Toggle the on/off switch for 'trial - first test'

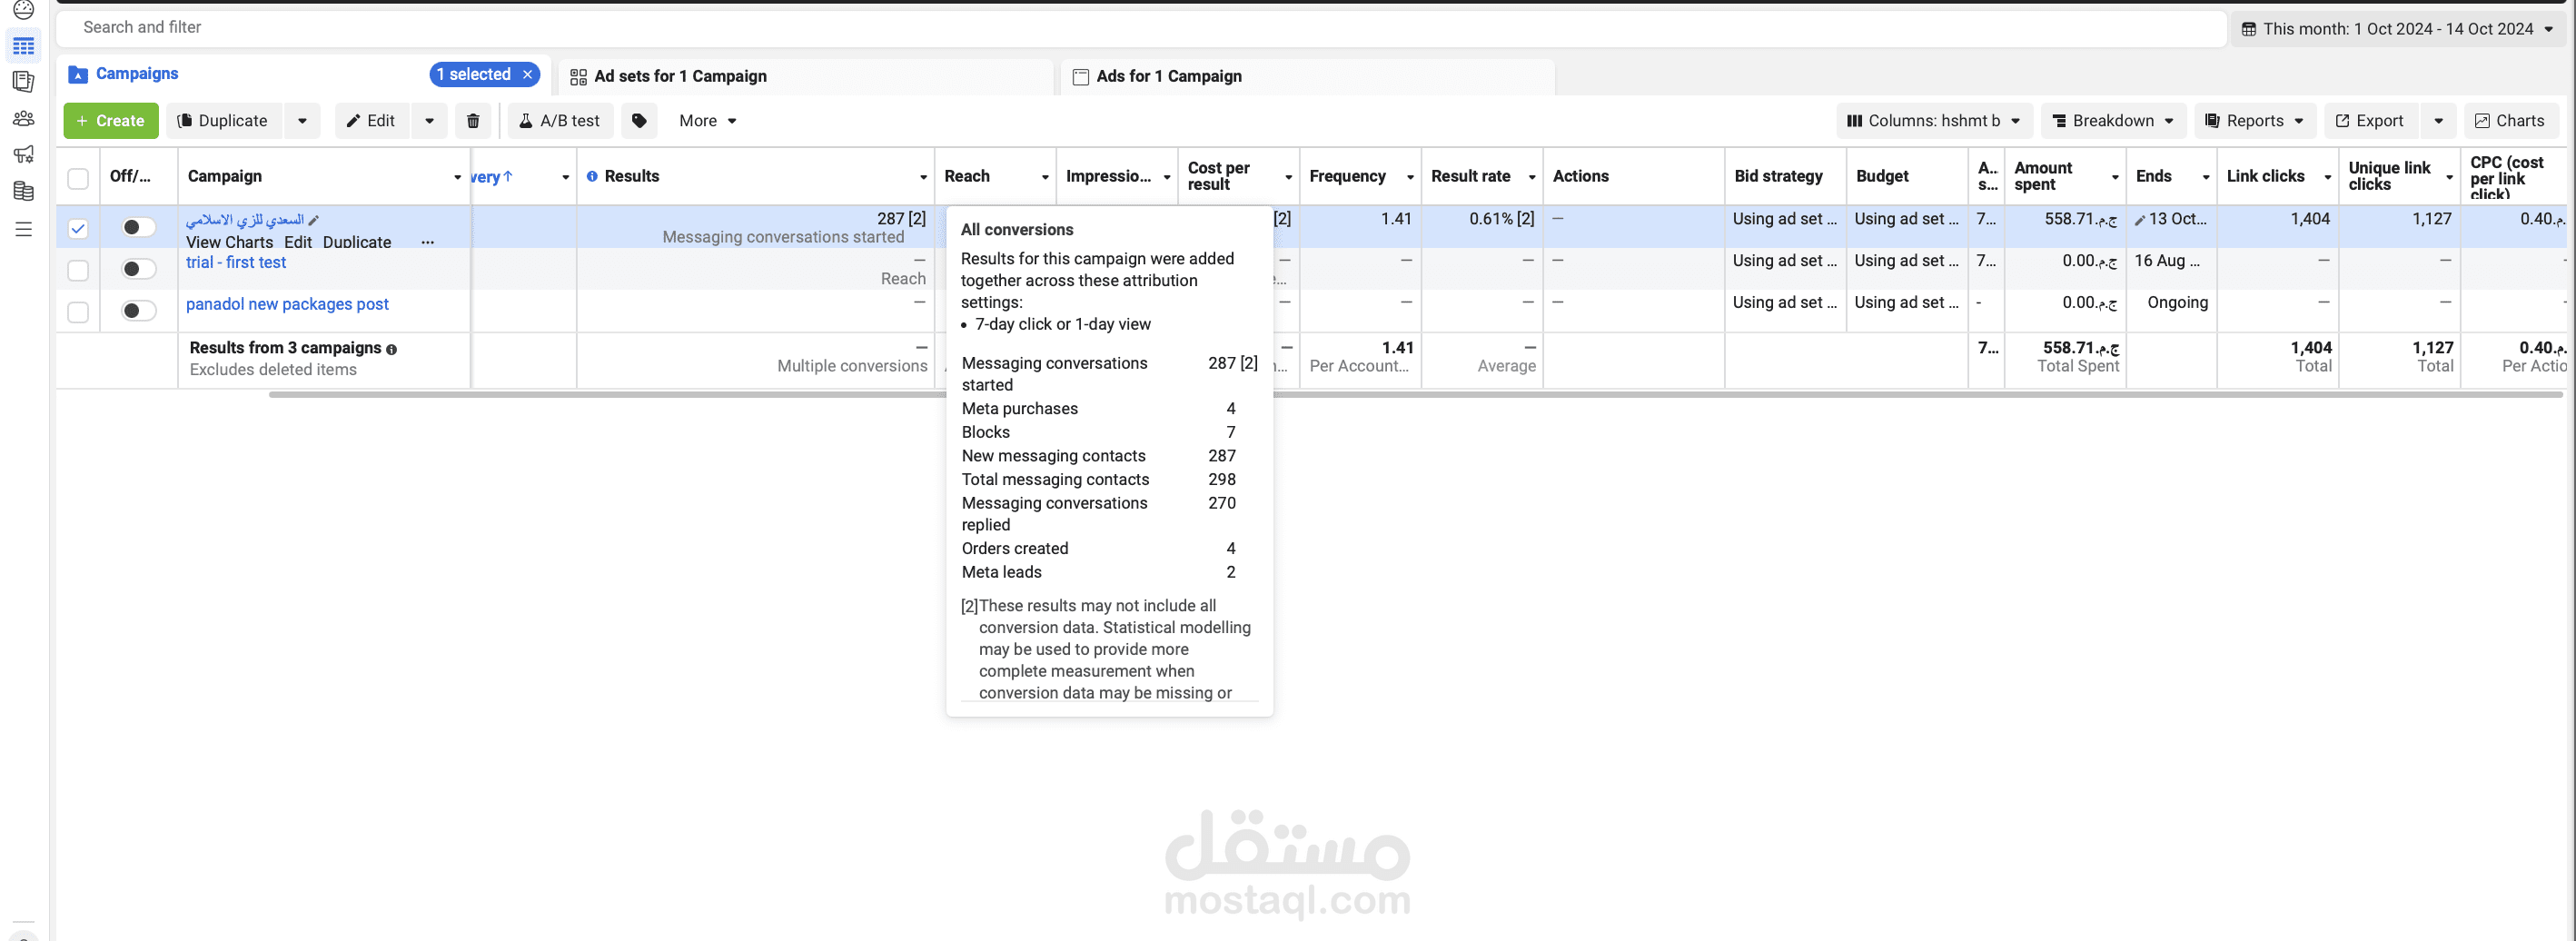point(138,269)
